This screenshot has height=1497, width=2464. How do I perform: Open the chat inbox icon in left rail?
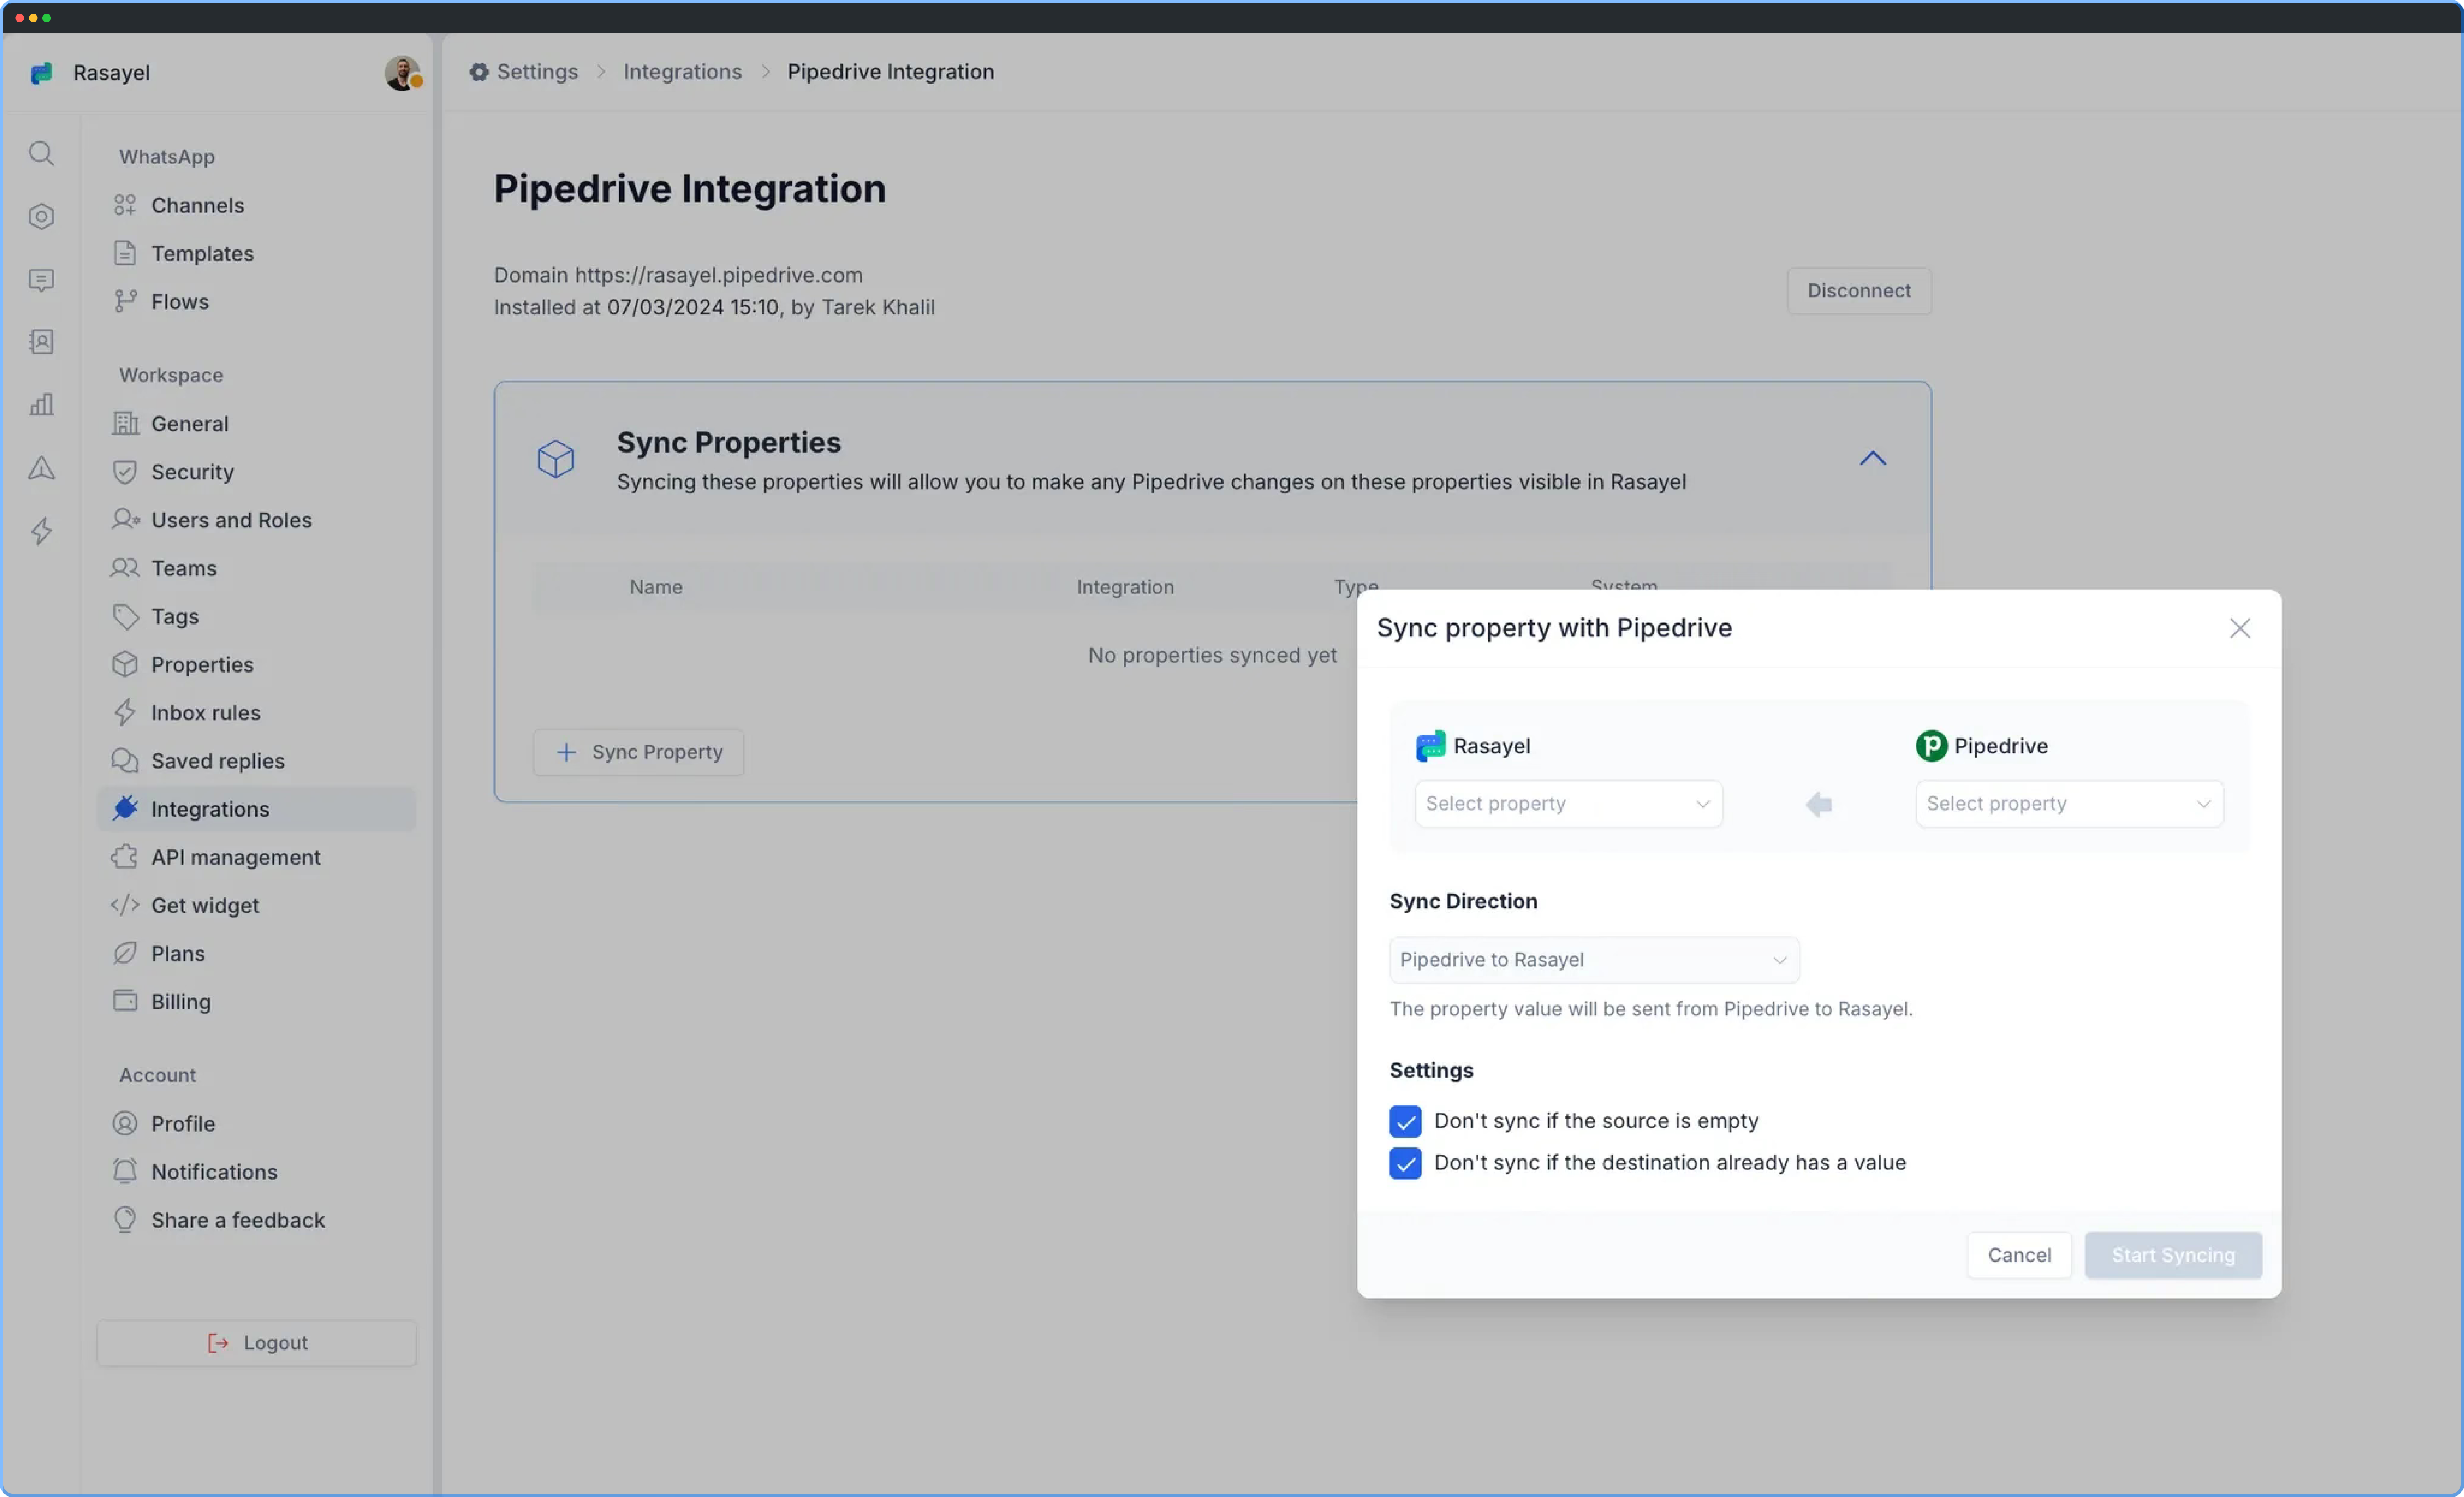click(41, 280)
